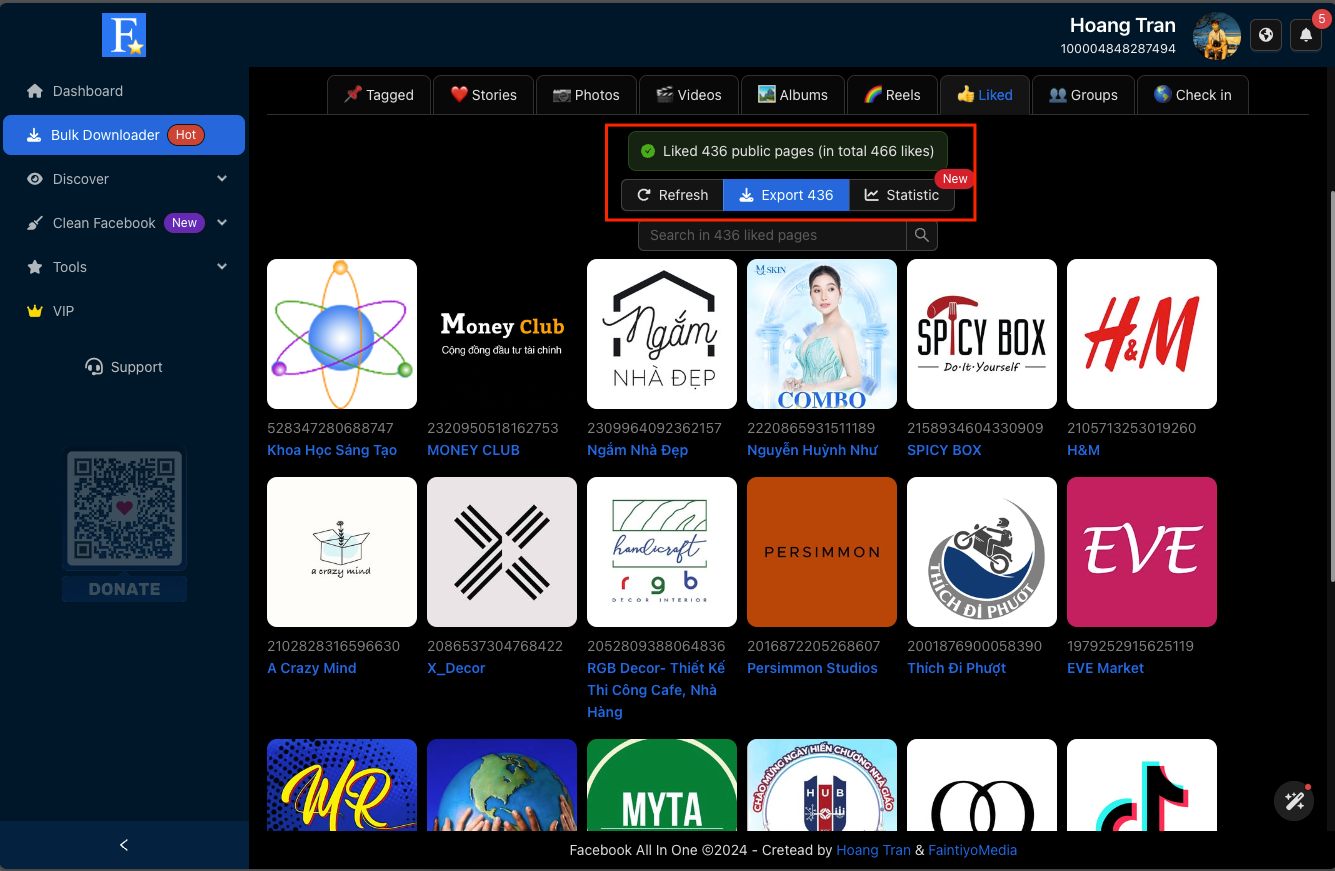
Task: Select the Liked tab
Action: click(985, 95)
